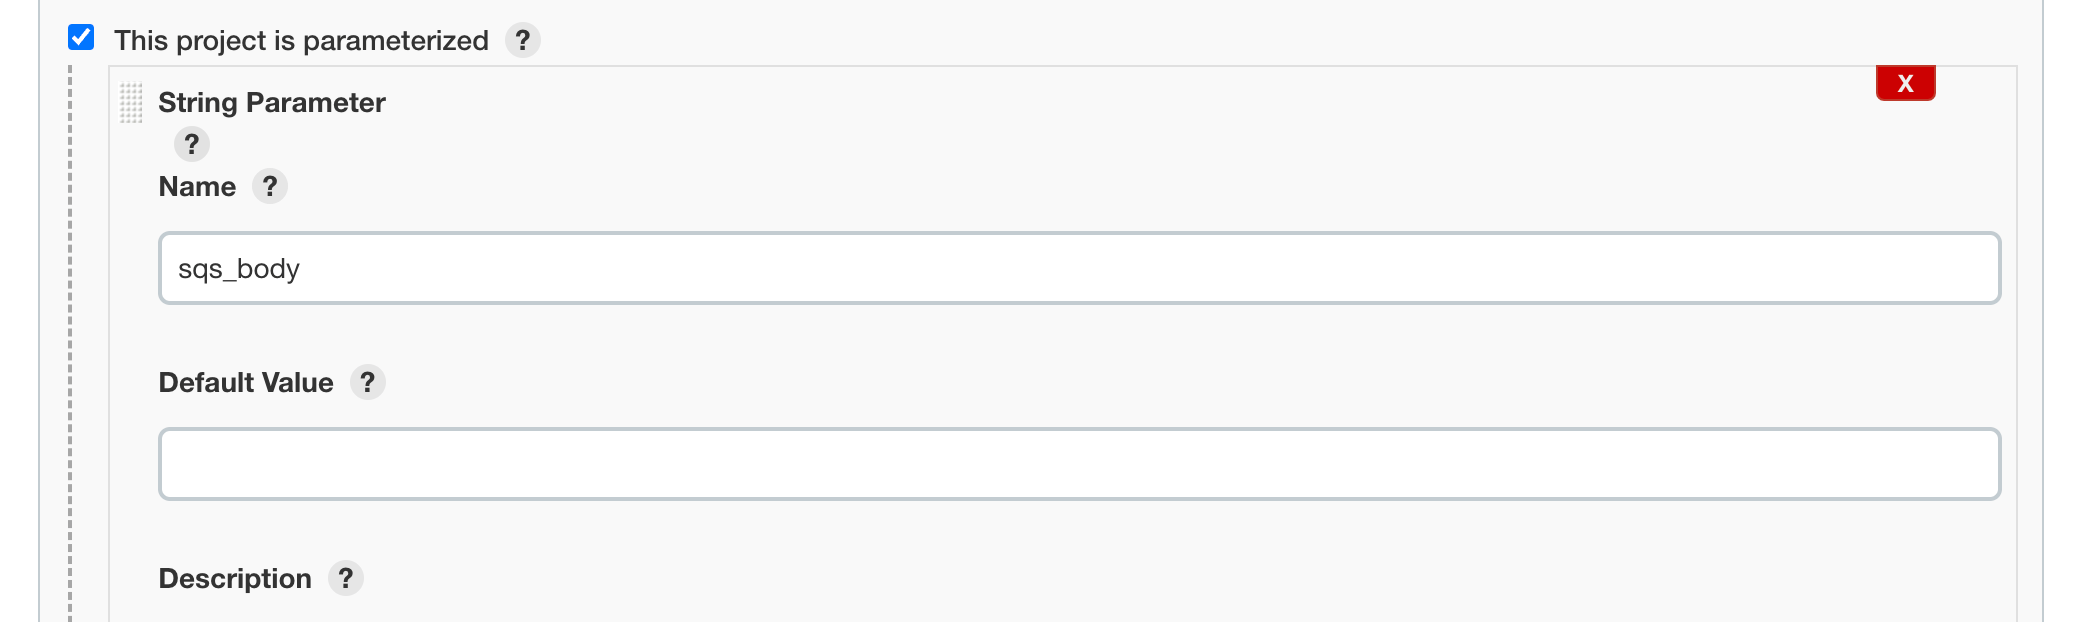Click into the Name input showing sqs_body
2078x622 pixels.
[x=600, y=267]
